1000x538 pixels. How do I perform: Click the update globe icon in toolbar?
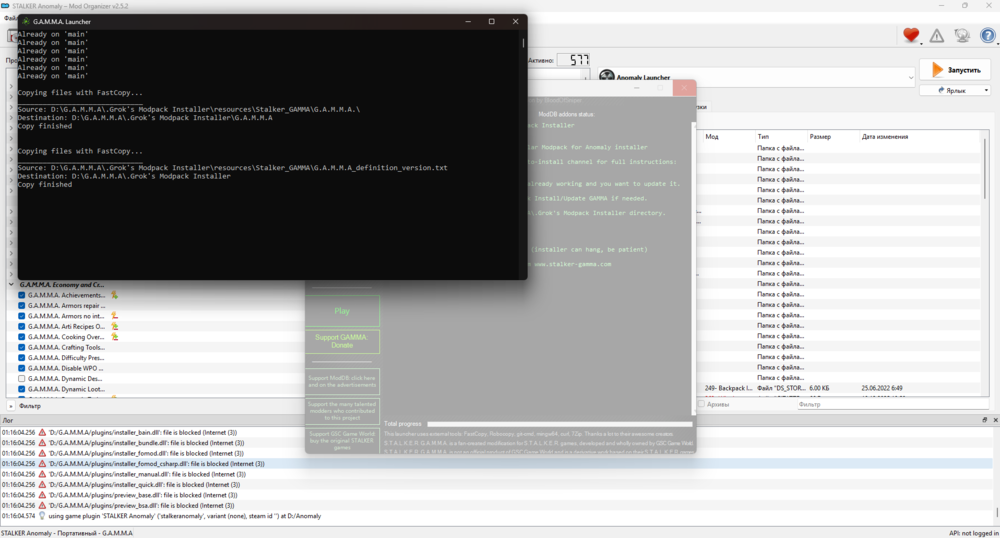click(x=962, y=36)
